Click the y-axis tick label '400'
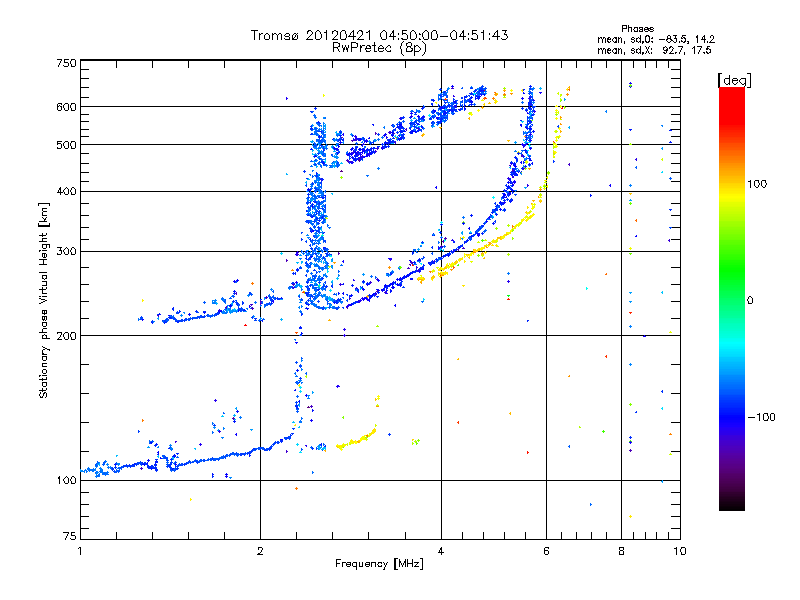Screen dimensions: 800x600 66,192
